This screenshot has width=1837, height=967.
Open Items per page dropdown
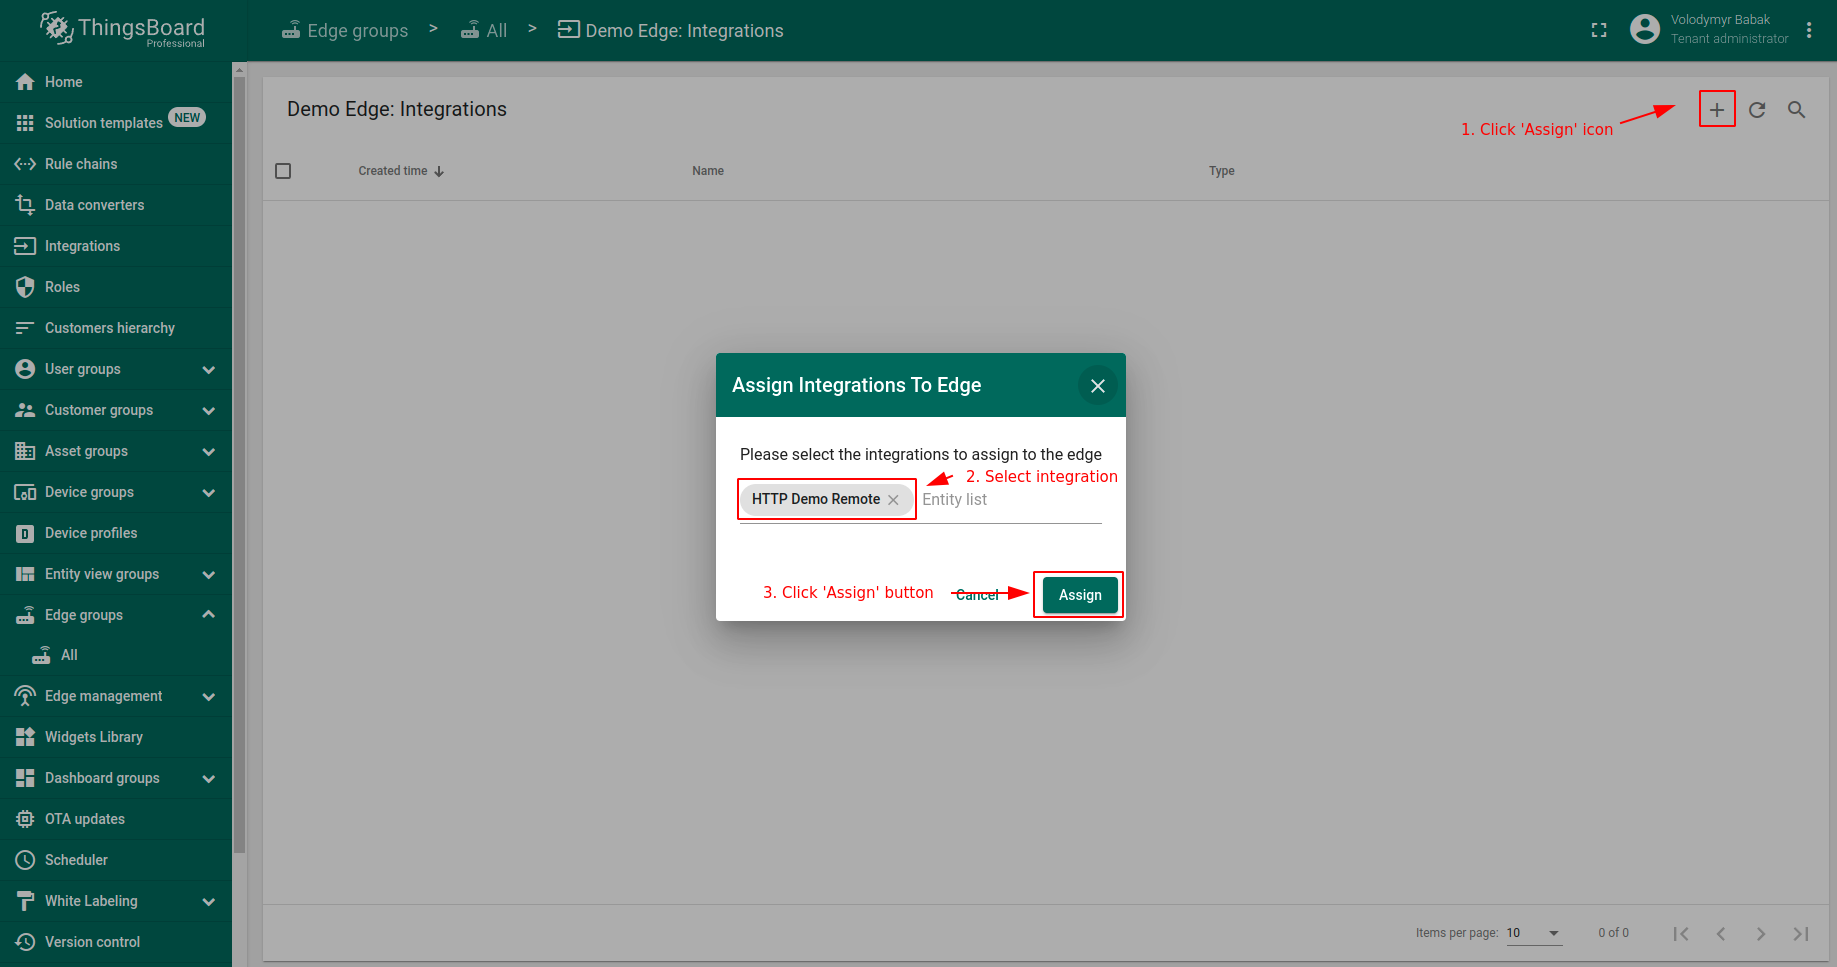(x=1534, y=933)
